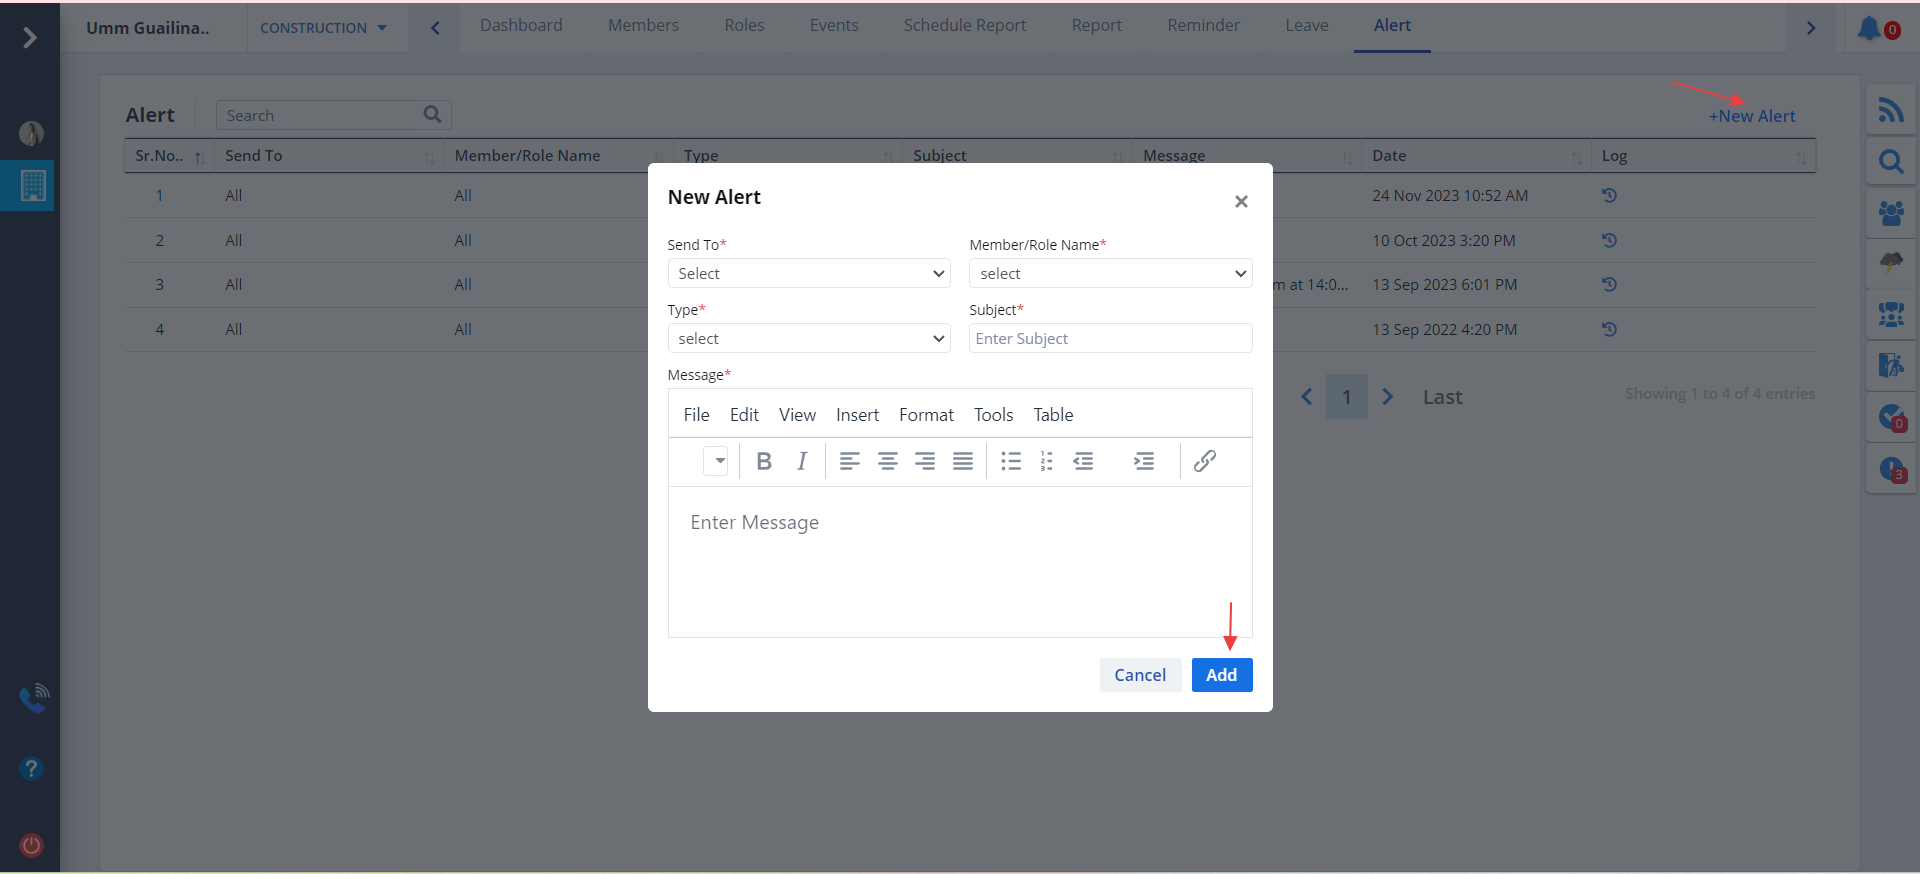Close the New Alert dialog

[1241, 202]
